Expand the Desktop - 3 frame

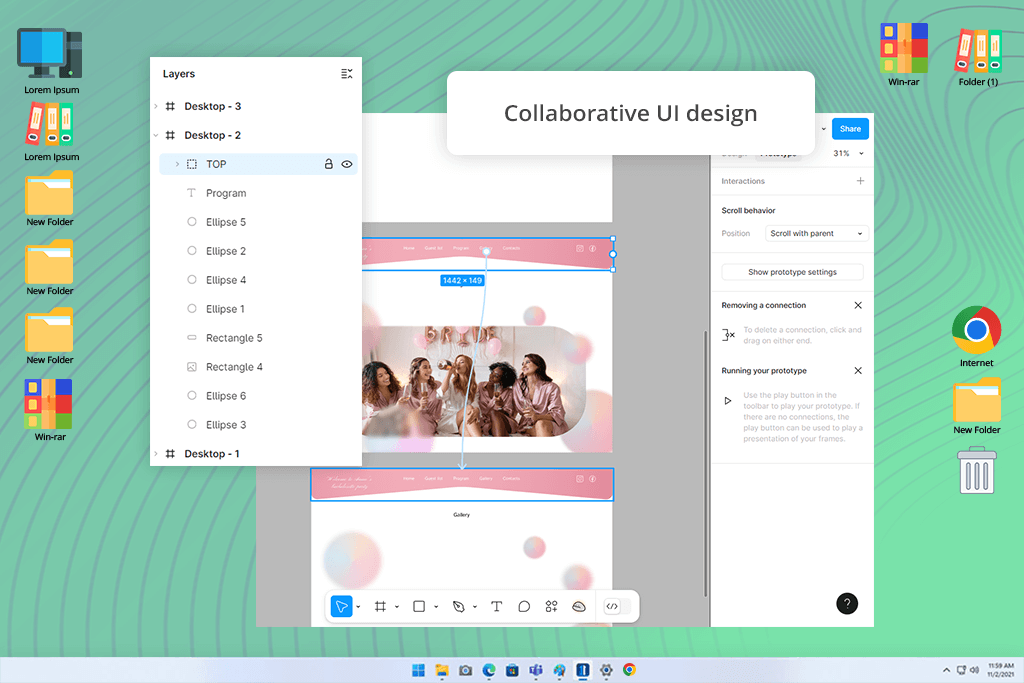(x=156, y=106)
